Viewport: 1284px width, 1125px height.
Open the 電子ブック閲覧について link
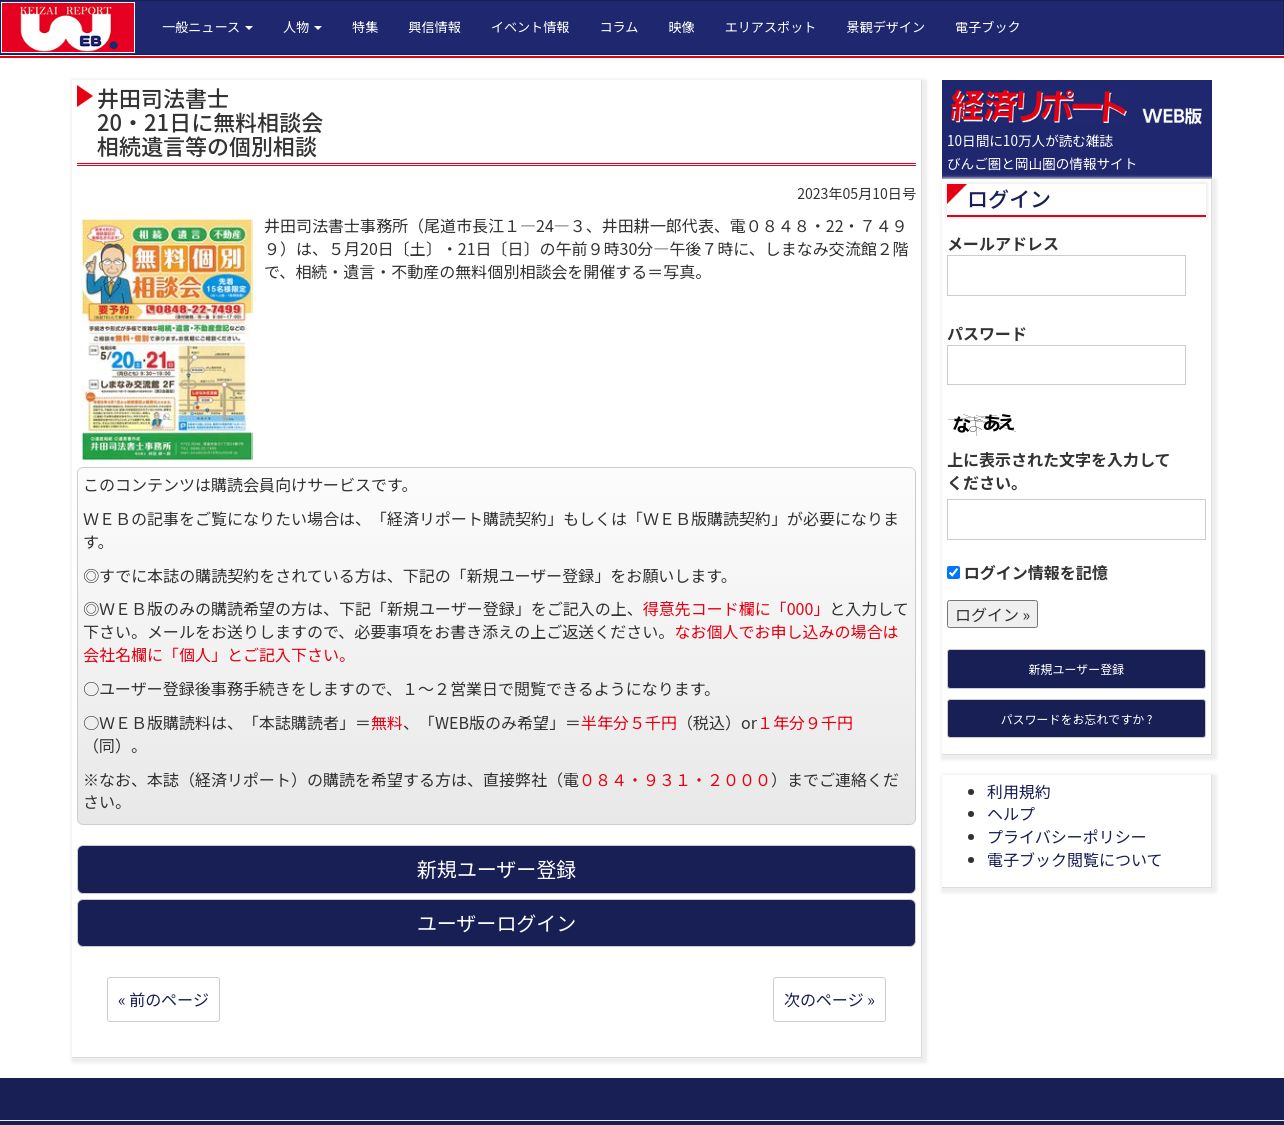tap(1074, 860)
